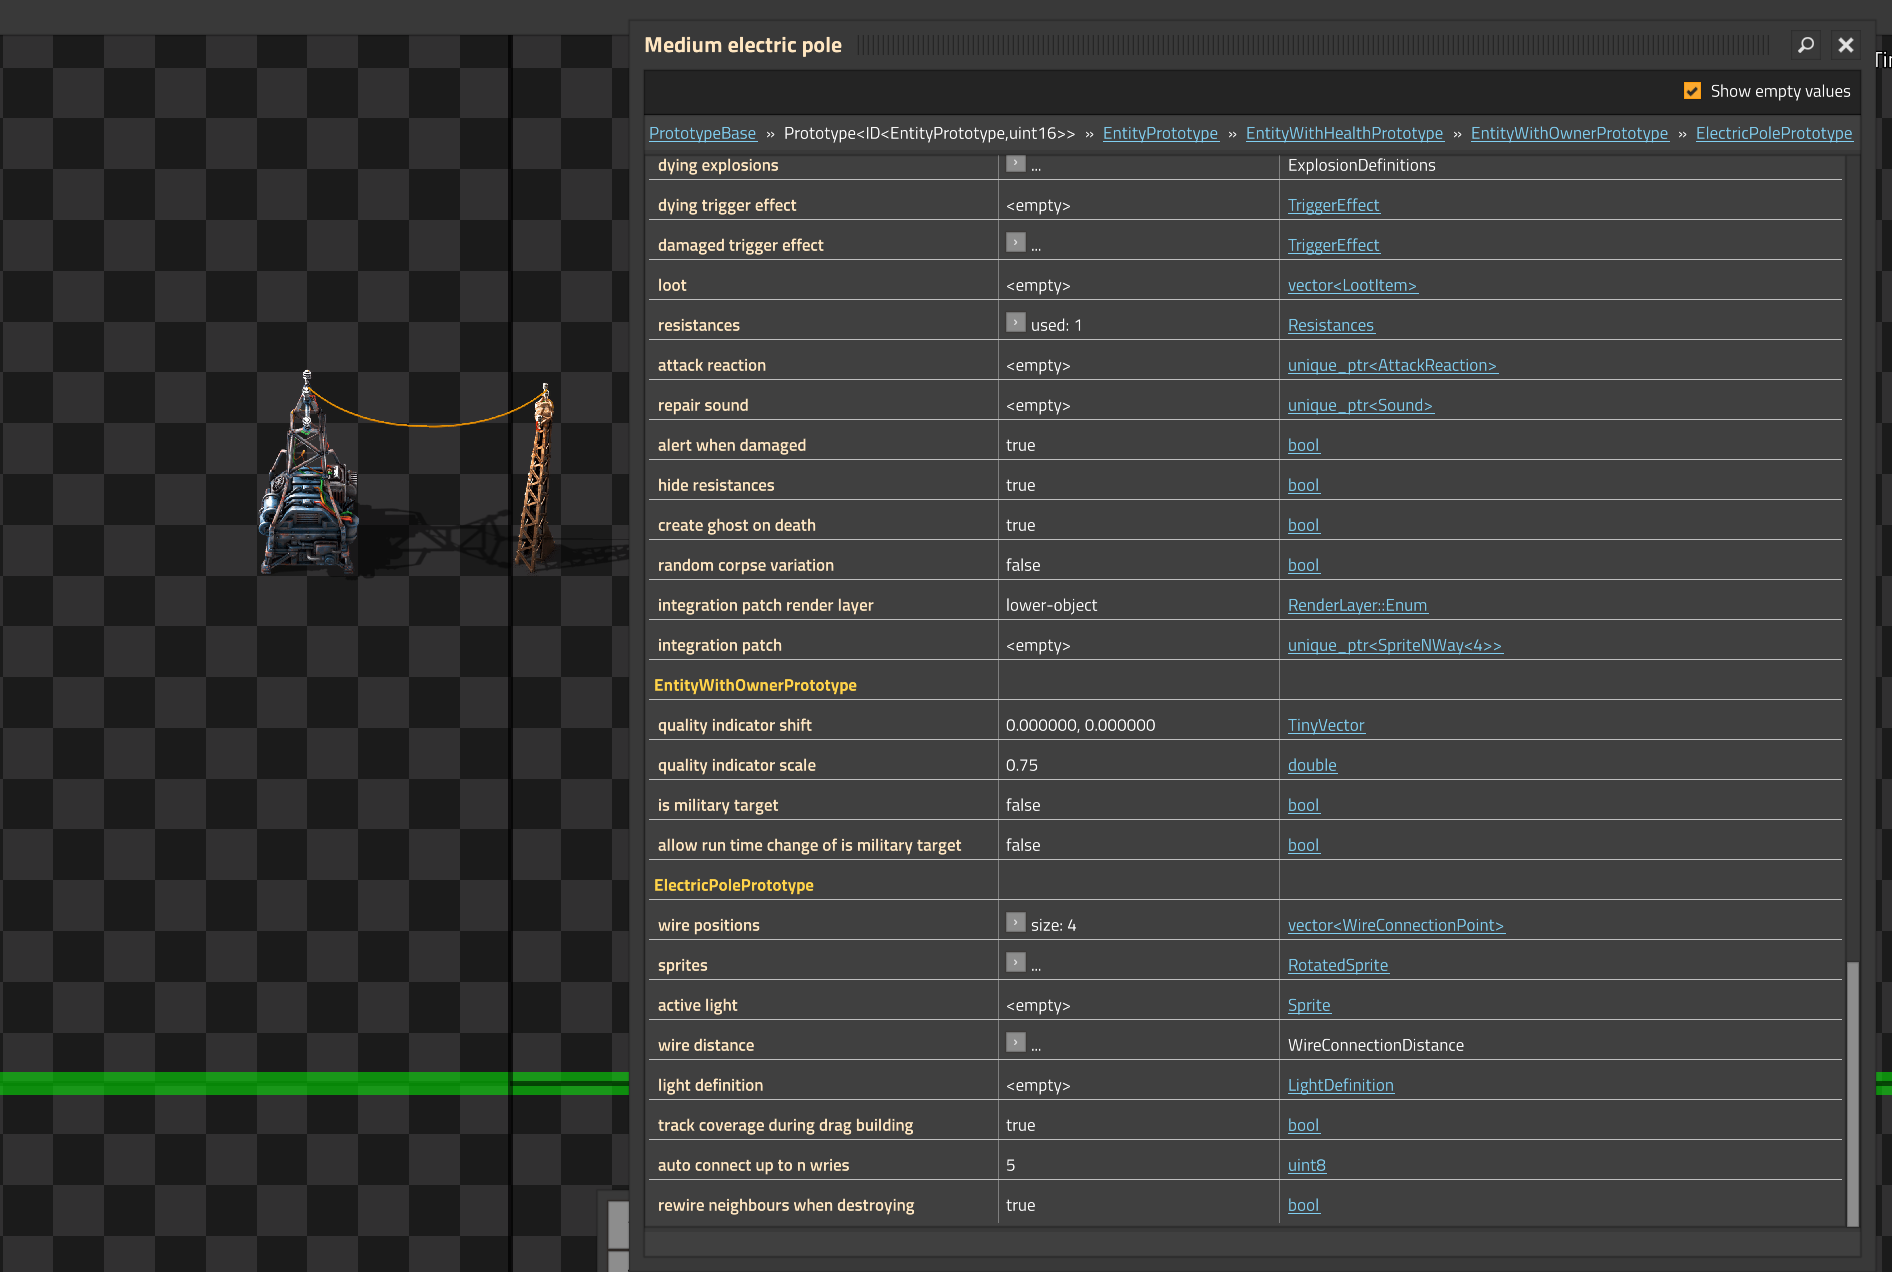The height and width of the screenshot is (1272, 1892).
Task: Open vector<WireConnectionPoint> type link
Action: [1396, 925]
